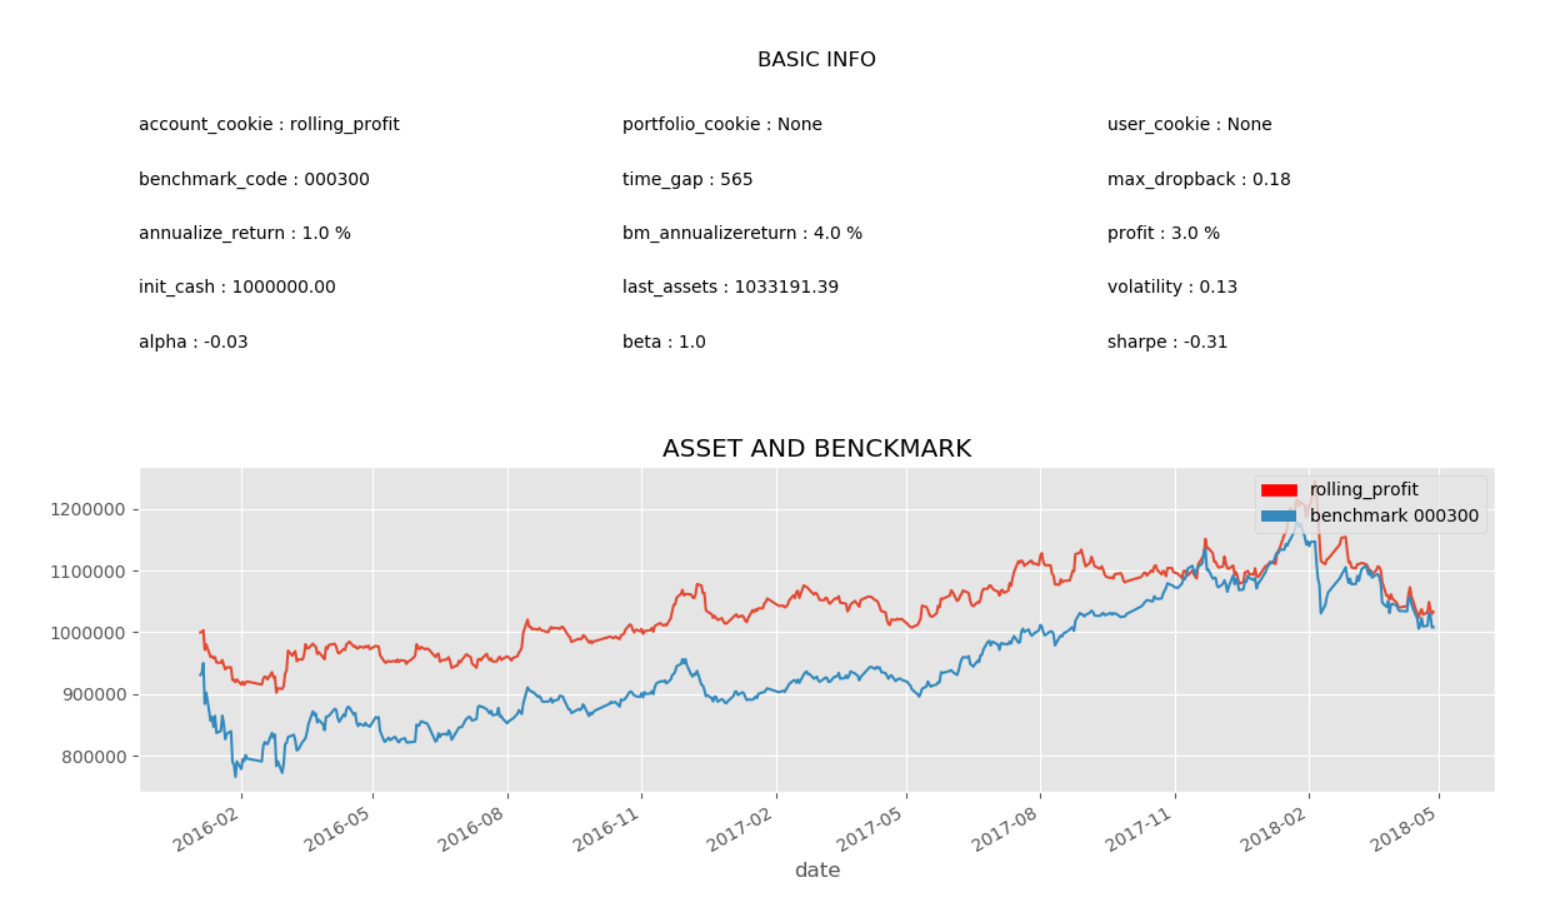This screenshot has height=916, width=1558.
Task: Select 'annualize_return : 1.0 %' text
Action: pyautogui.click(x=245, y=233)
